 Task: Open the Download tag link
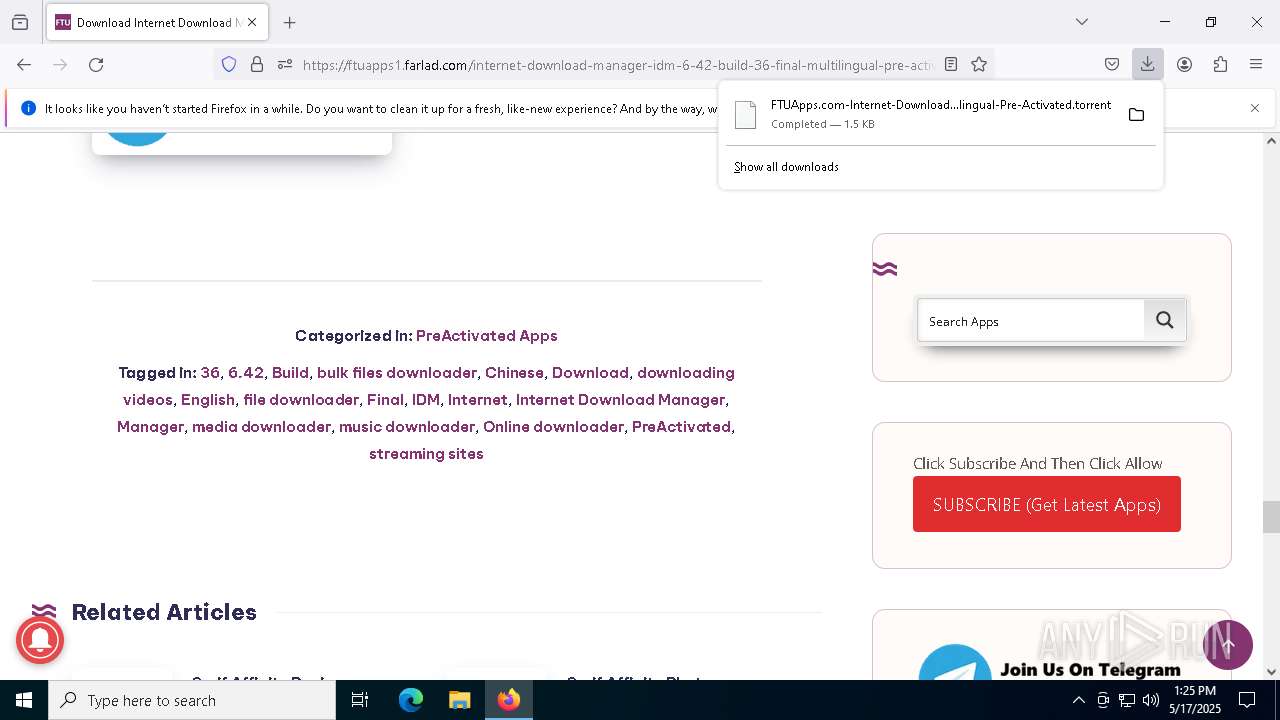pos(590,373)
